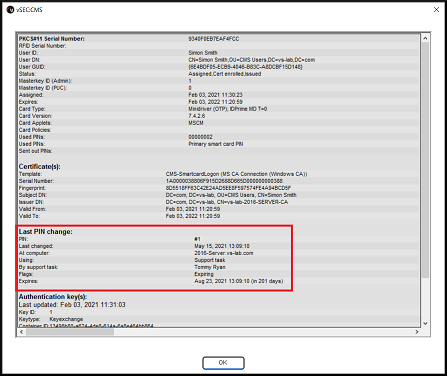This screenshot has height=376, width=447.
Task: Click flags value 'Expiring'
Action: point(204,274)
